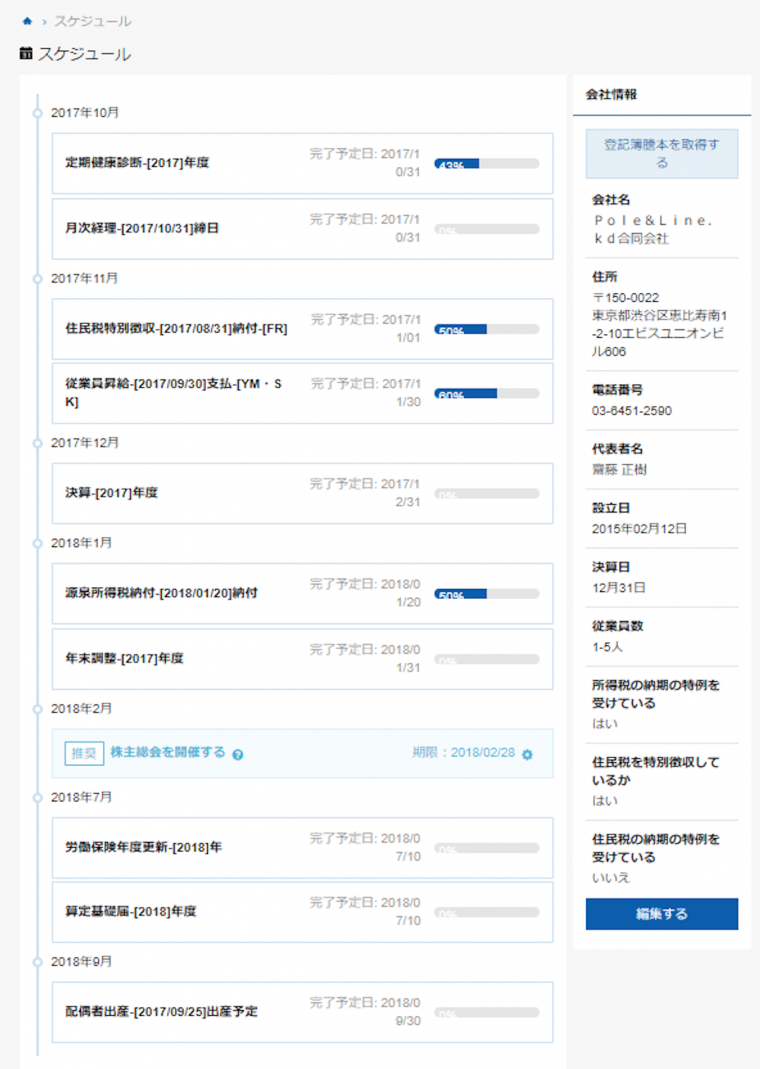Open 配偶者出産-[2017/09/25]出産予定 task

click(x=161, y=1011)
